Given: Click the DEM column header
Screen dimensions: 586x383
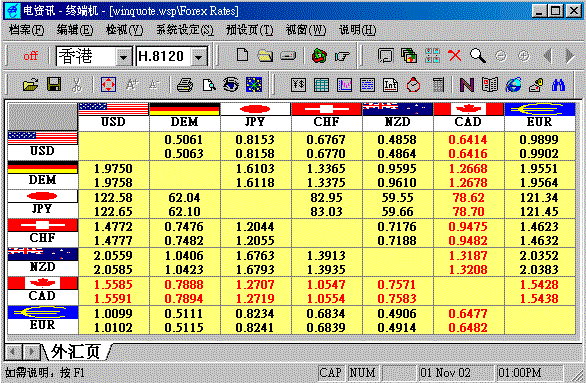Looking at the screenshot, I should (x=184, y=117).
